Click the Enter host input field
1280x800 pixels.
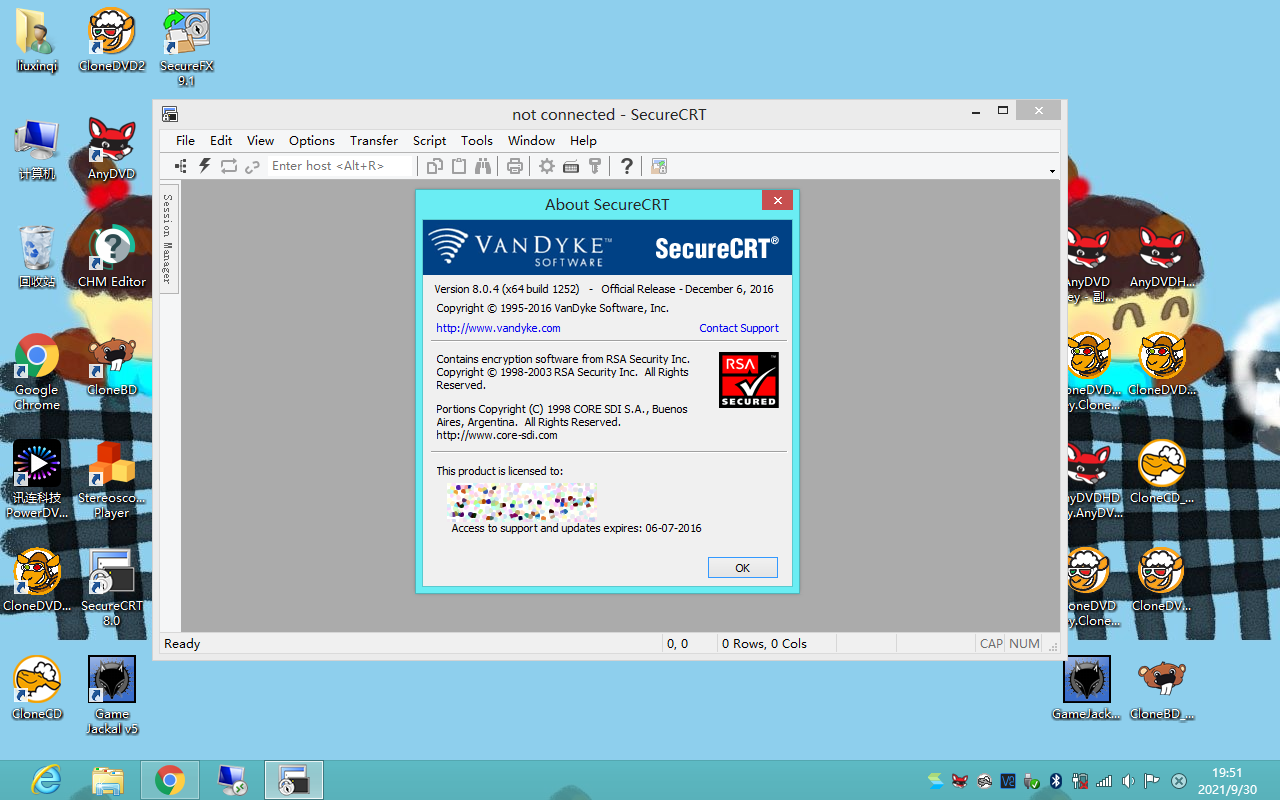tap(341, 166)
